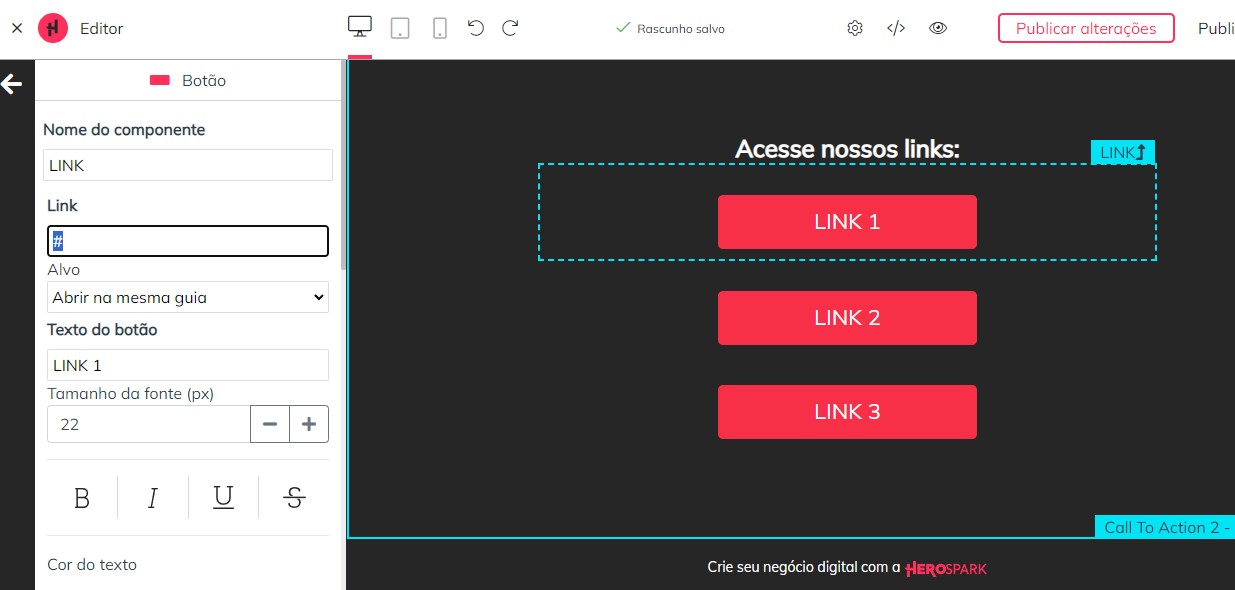The image size is (1235, 590).
Task: Undo the last change
Action: point(474,27)
